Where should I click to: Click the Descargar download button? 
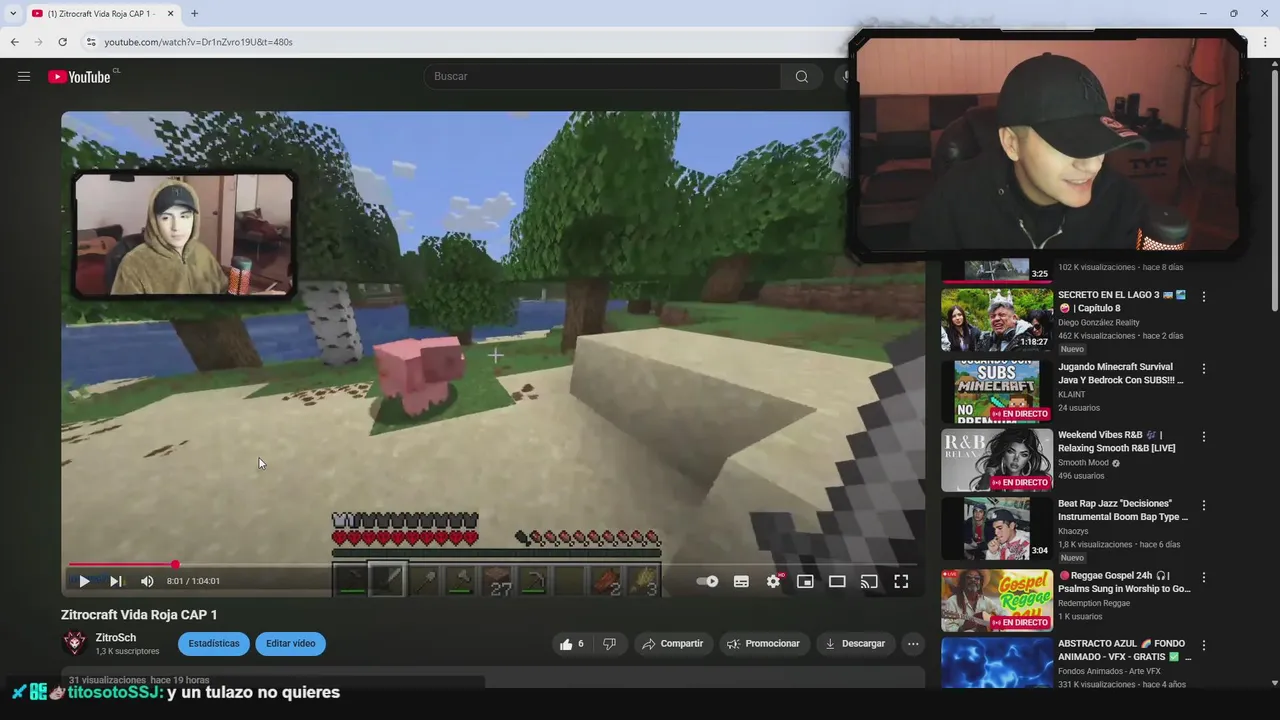[855, 644]
